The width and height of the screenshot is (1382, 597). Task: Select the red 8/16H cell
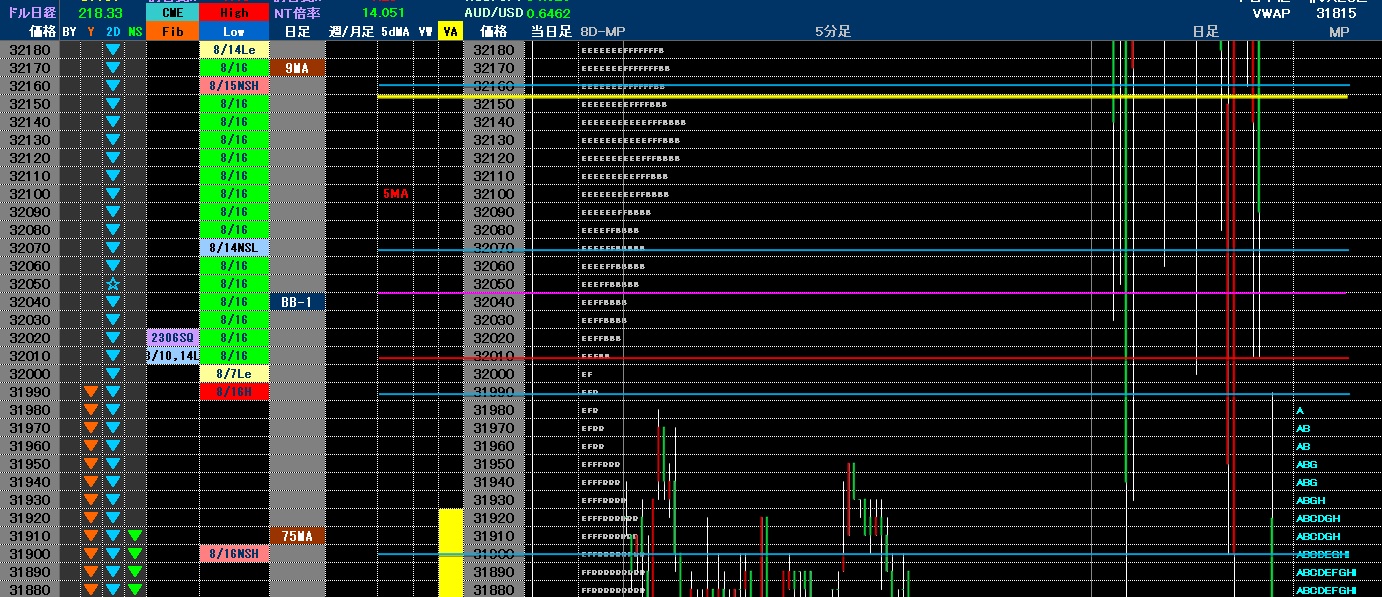click(234, 392)
